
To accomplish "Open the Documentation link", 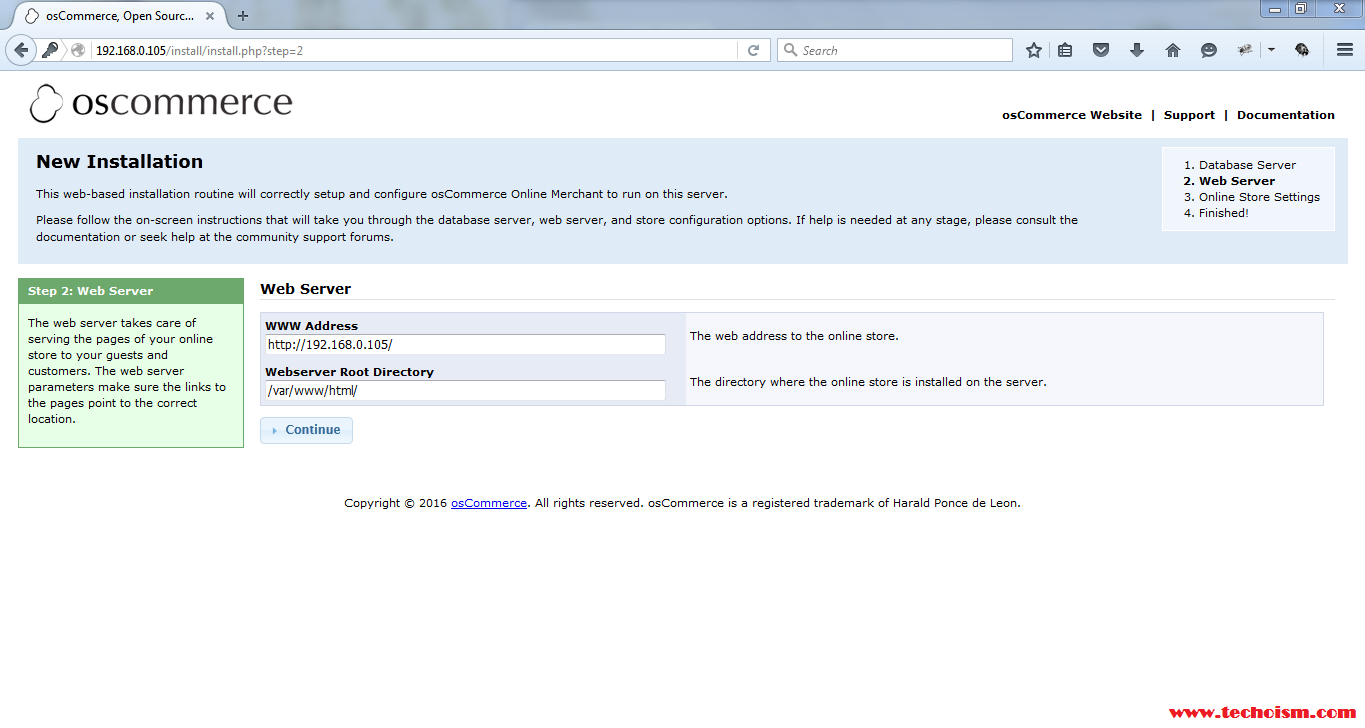I will (x=1286, y=115).
